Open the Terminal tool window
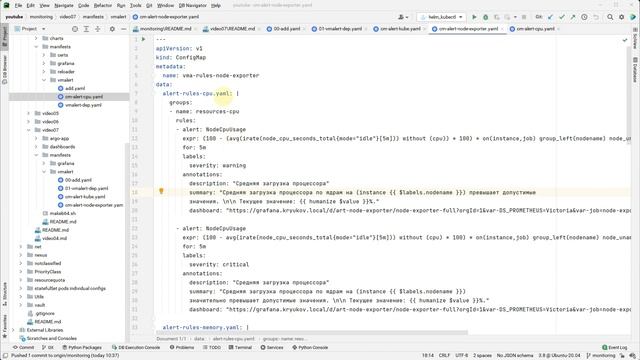Image resolution: width=640 pixels, height=360 pixels. click(x=240, y=348)
